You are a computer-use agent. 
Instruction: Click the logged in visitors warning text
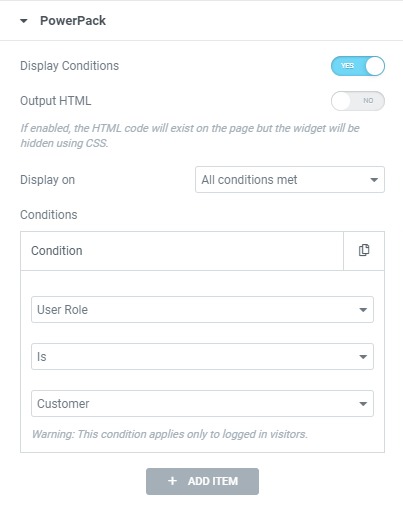pyautogui.click(x=170, y=434)
